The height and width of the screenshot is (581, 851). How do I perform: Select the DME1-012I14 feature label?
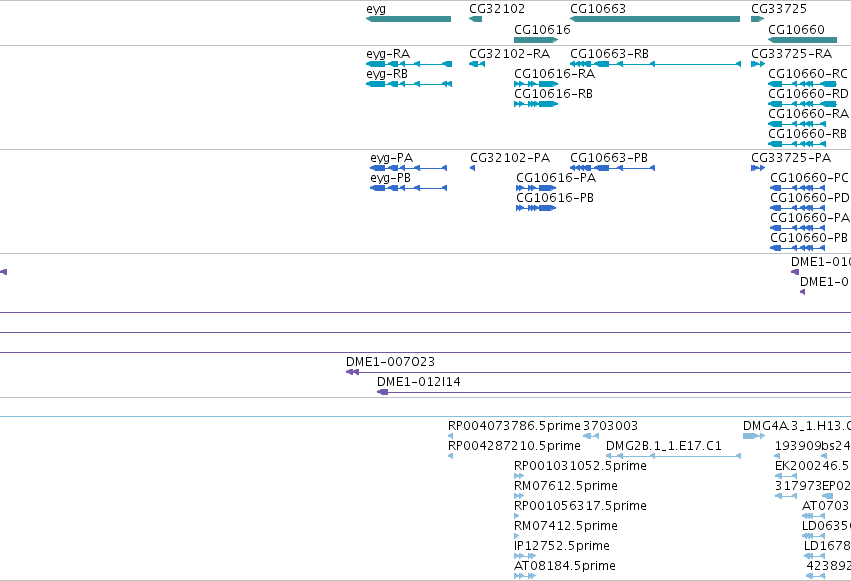point(418,382)
